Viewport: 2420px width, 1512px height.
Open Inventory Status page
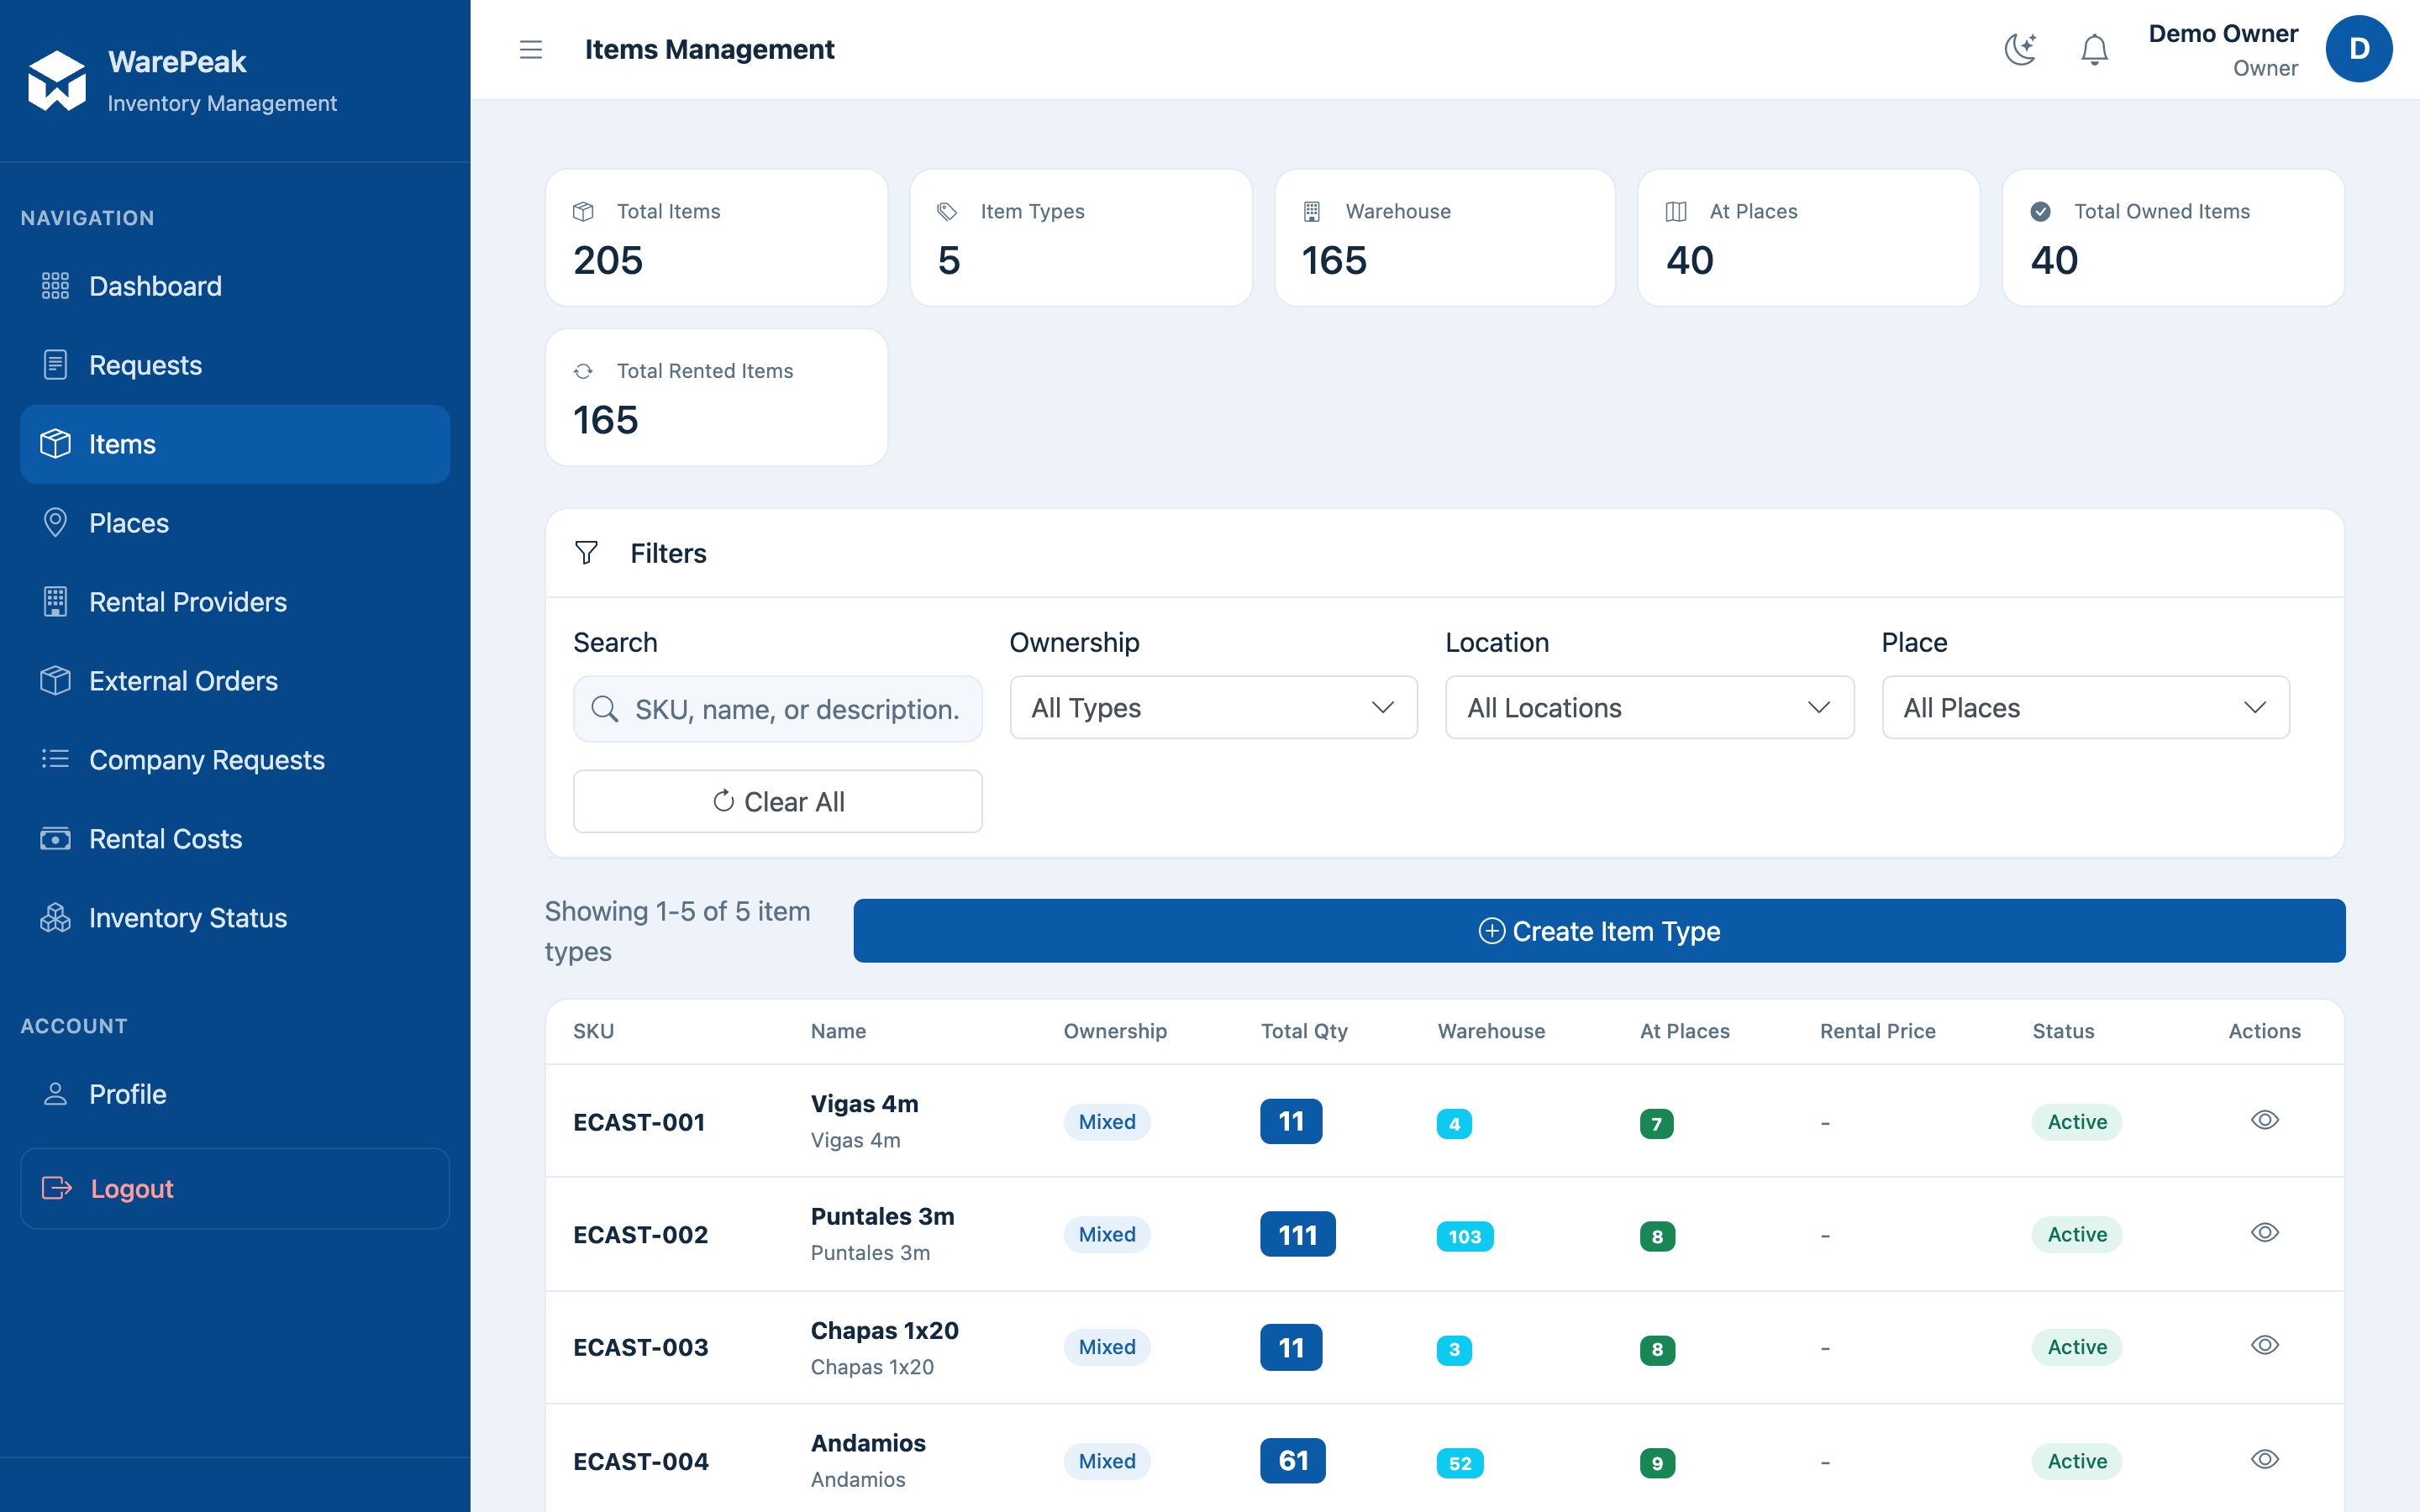click(x=235, y=917)
